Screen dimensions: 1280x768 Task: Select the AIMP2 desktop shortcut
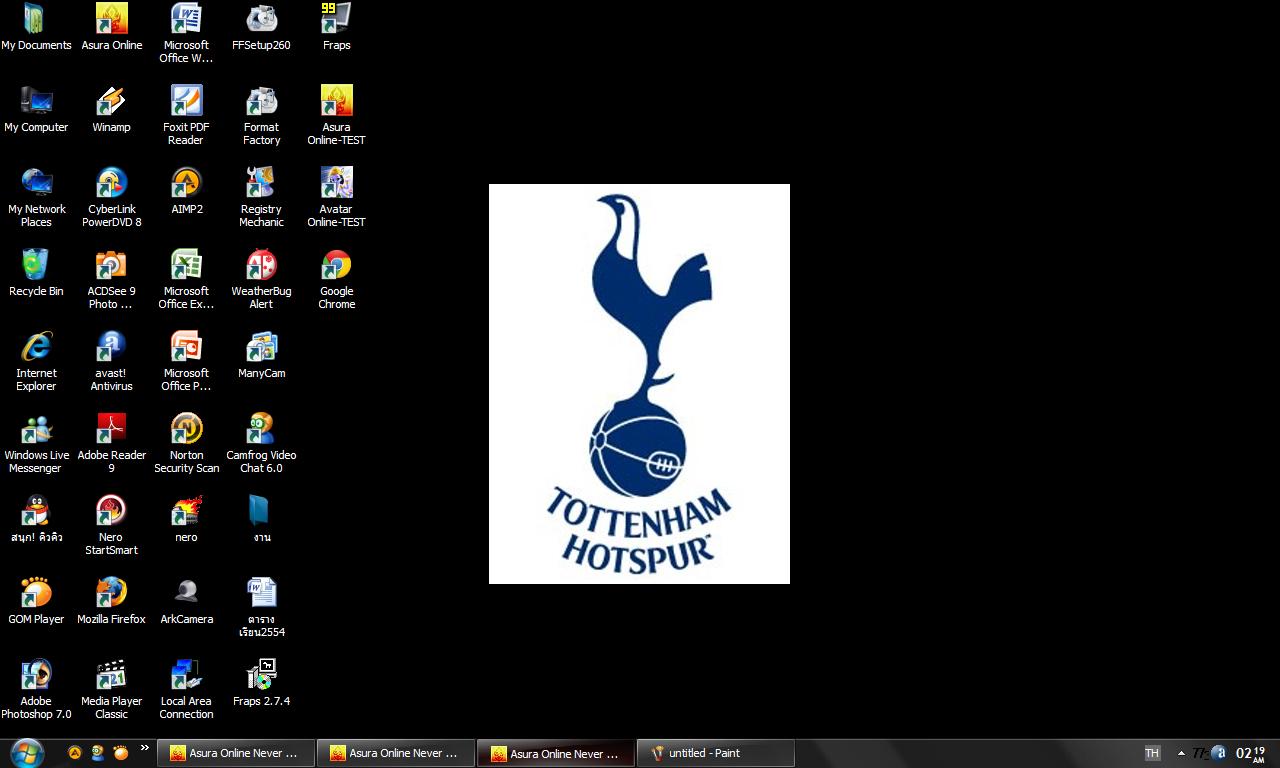tap(186, 191)
